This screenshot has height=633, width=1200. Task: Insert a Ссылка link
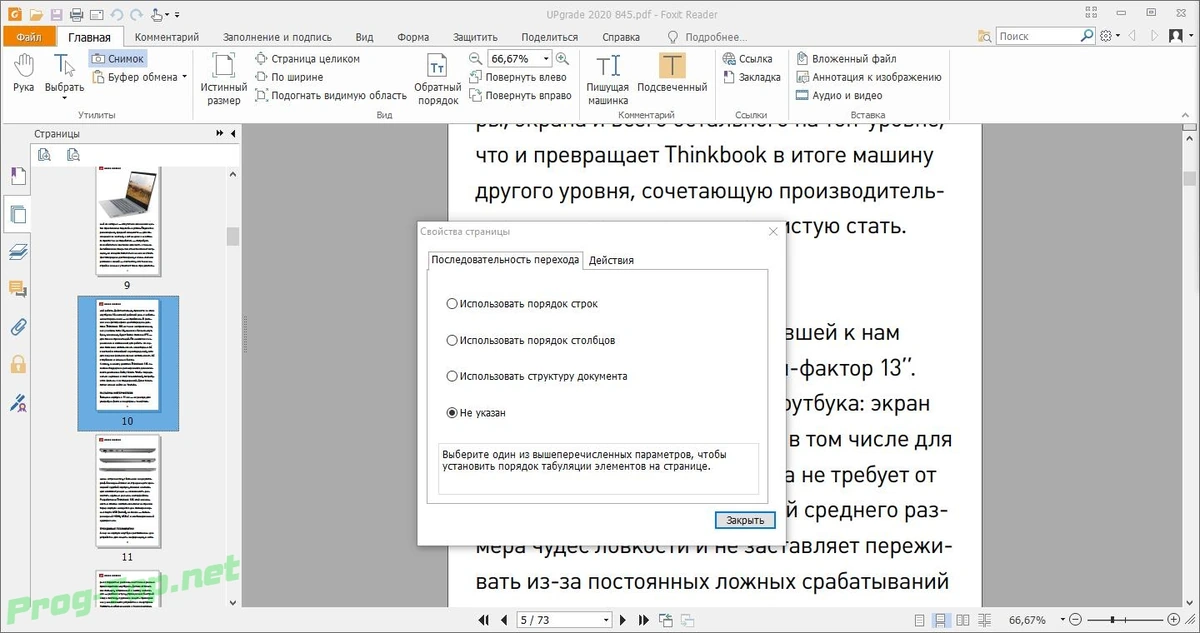[747, 59]
